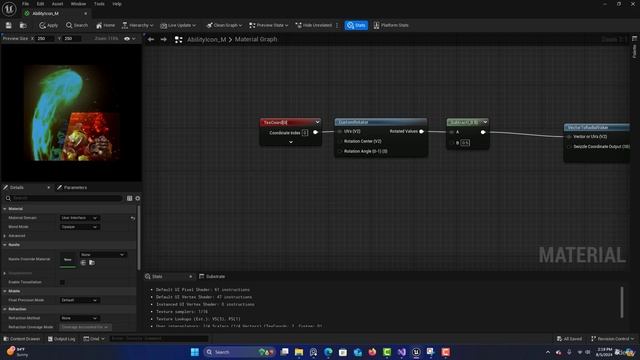This screenshot has width=640, height=360.
Task: Open the Live Update dropdown
Action: 178,25
